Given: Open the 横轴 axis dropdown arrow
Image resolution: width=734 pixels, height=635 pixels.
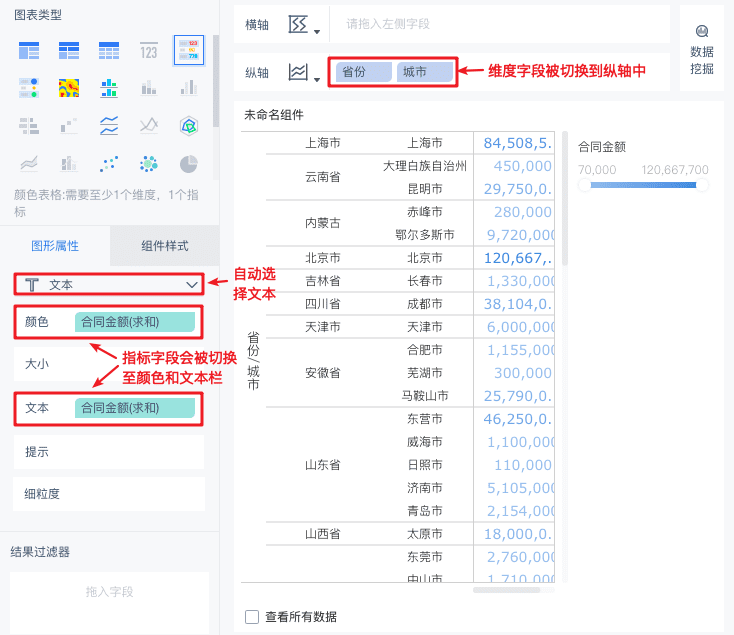Looking at the screenshot, I should click(317, 31).
